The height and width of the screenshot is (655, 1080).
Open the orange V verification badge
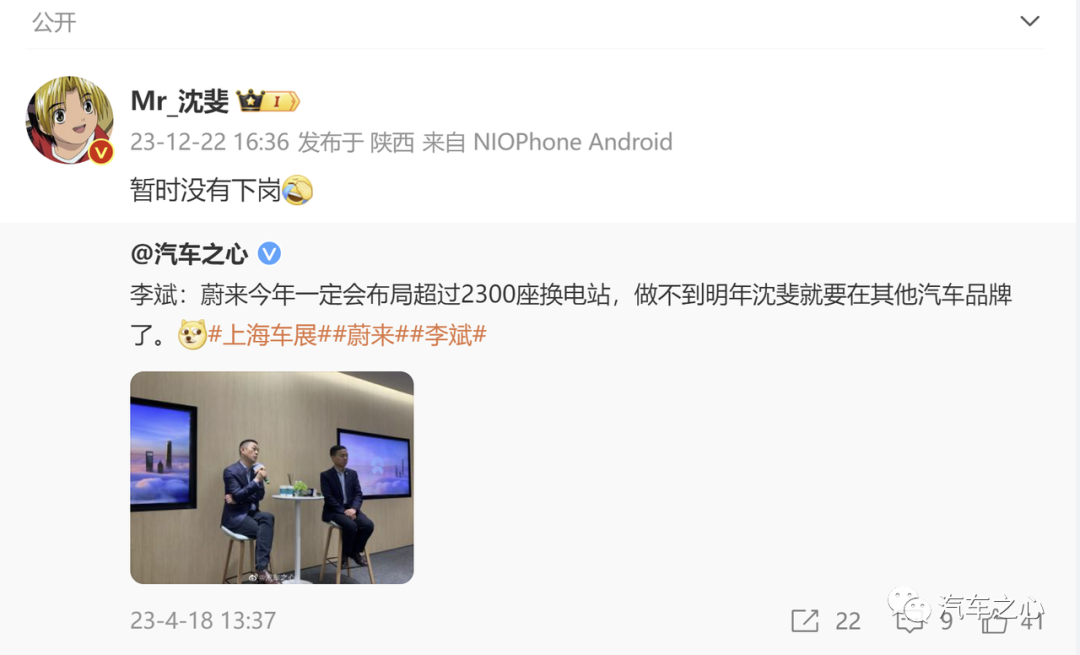click(101, 152)
